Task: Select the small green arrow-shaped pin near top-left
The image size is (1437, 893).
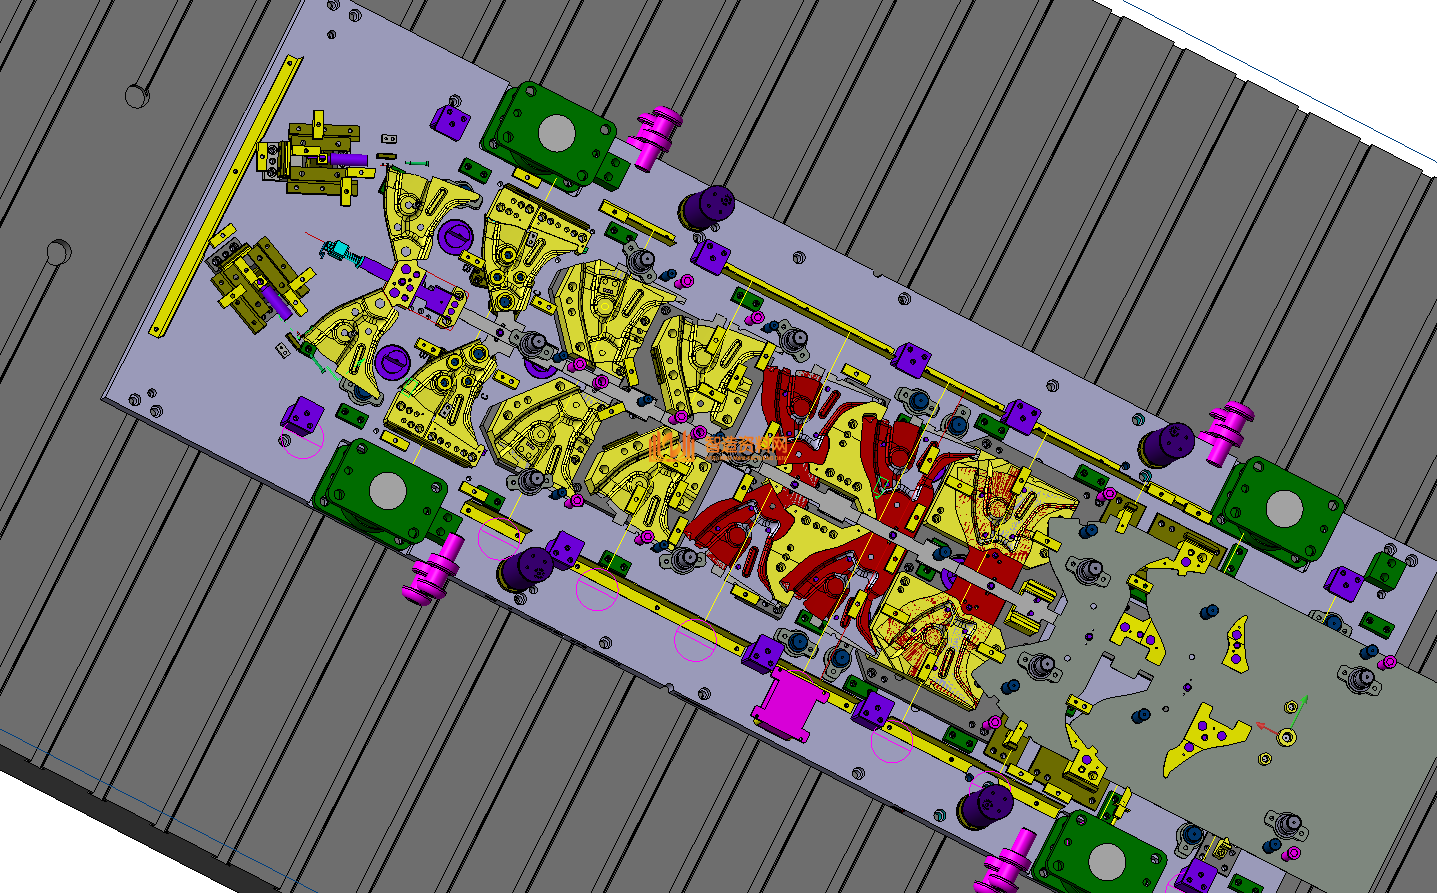Action: (x=416, y=162)
